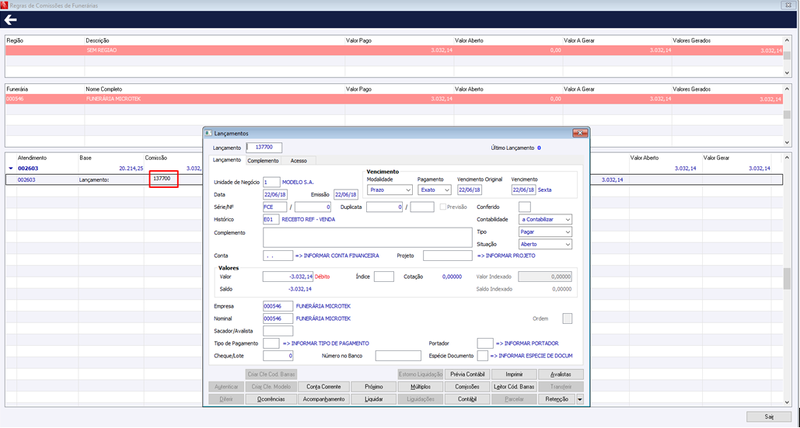Viewport: 800px width, 428px height.
Task: Switch to the Complemento tab
Action: click(263, 161)
